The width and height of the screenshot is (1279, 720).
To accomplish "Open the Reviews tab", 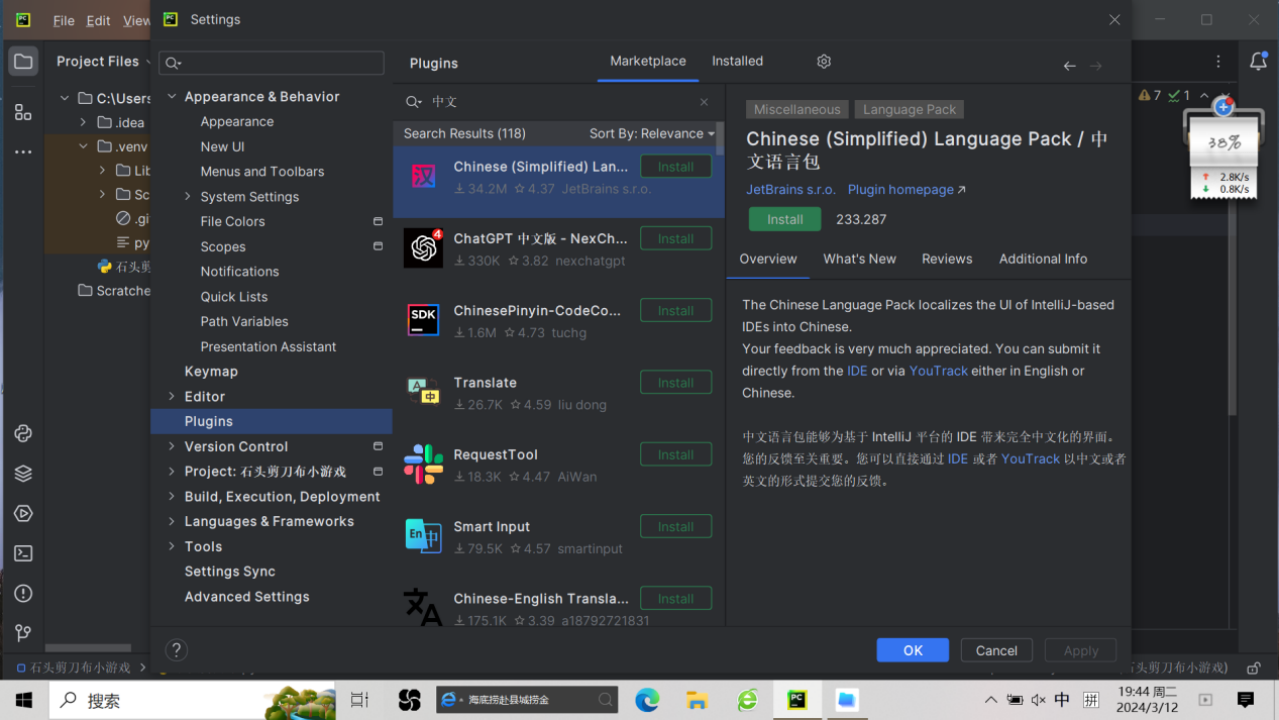I will pos(947,259).
